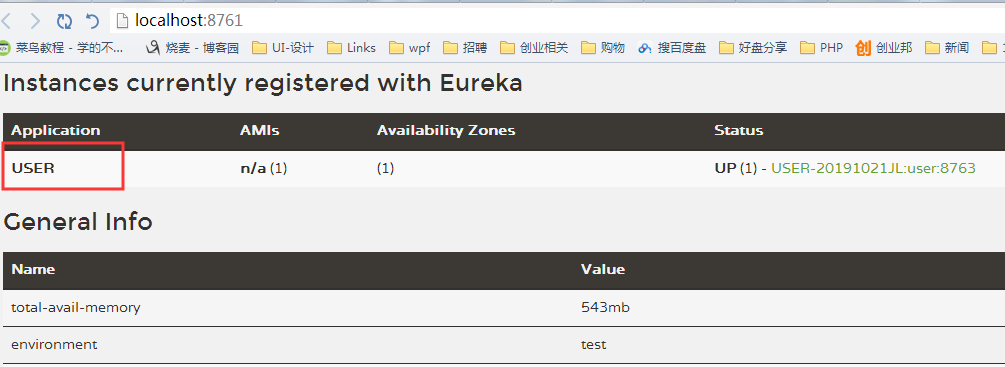Click the undo/restore closed tab arrow icon
The height and width of the screenshot is (367, 1005).
point(93,21)
